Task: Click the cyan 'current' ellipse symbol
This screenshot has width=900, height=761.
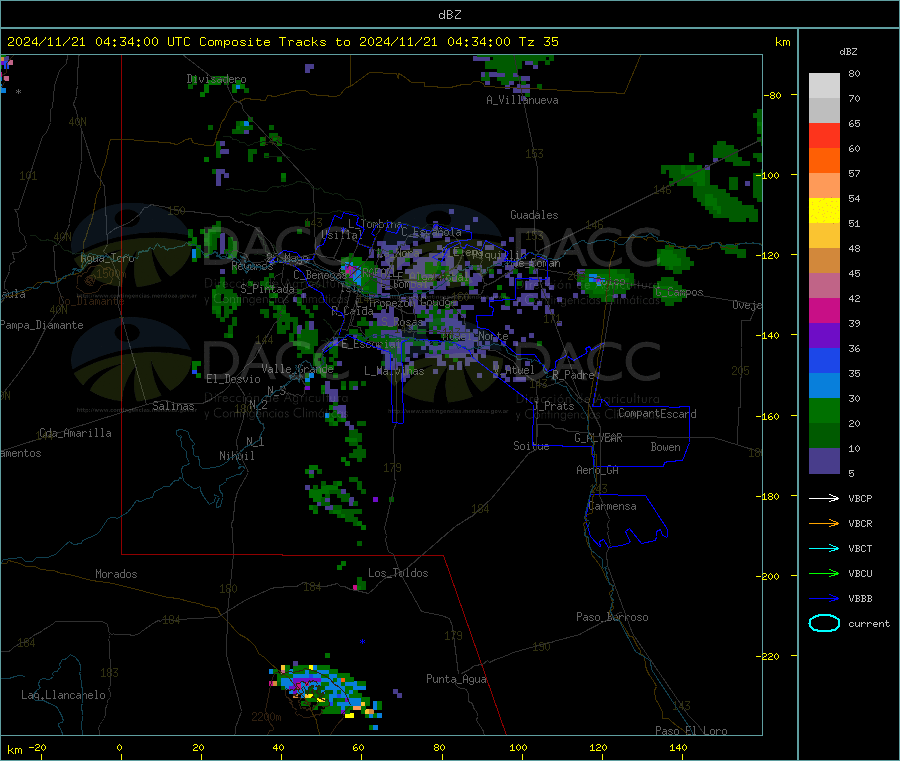Action: coord(824,623)
